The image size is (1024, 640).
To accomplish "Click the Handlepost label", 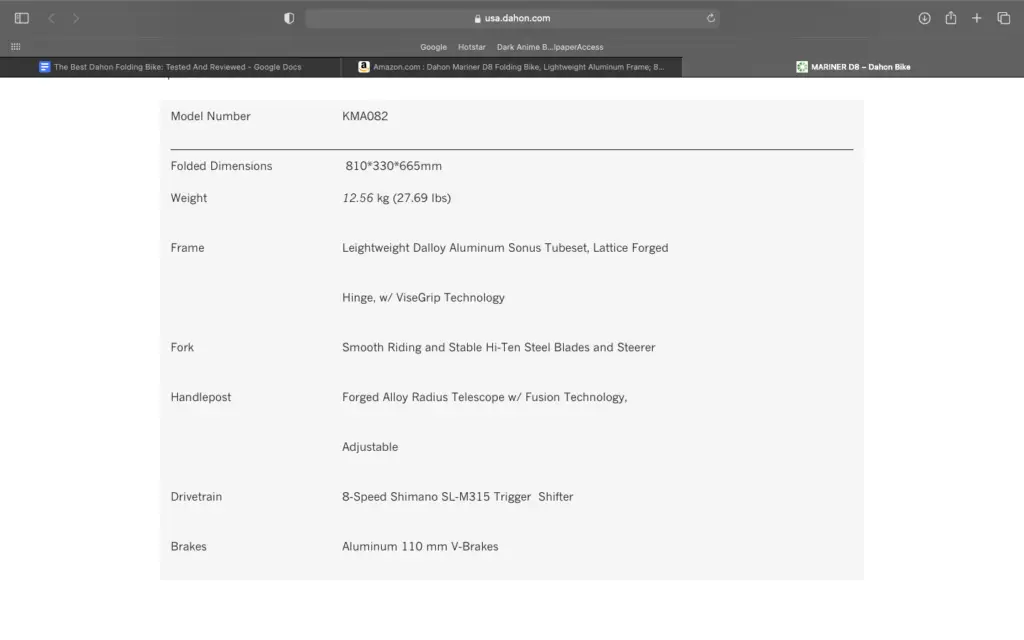I will click(x=200, y=397).
